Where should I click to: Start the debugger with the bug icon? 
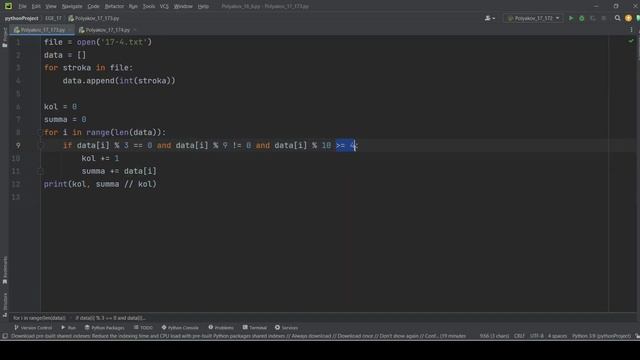click(582, 18)
